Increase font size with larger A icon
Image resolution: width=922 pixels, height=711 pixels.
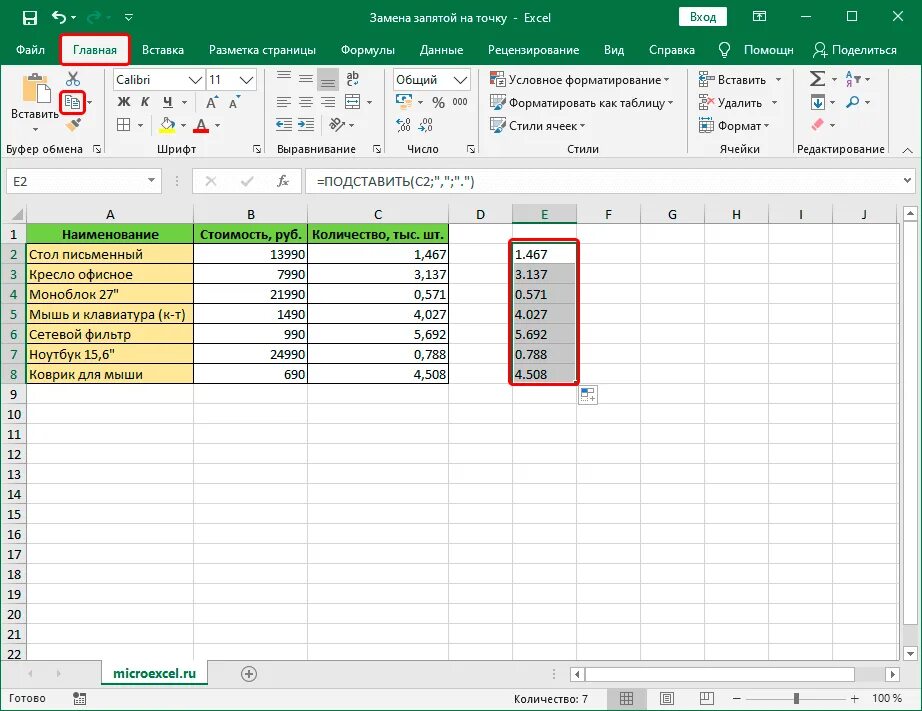coord(212,103)
